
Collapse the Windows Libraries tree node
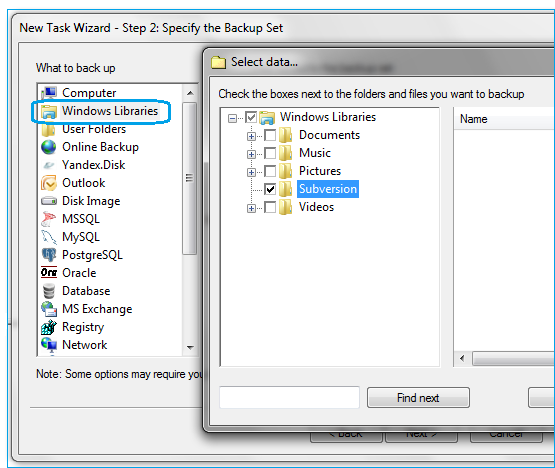click(232, 118)
